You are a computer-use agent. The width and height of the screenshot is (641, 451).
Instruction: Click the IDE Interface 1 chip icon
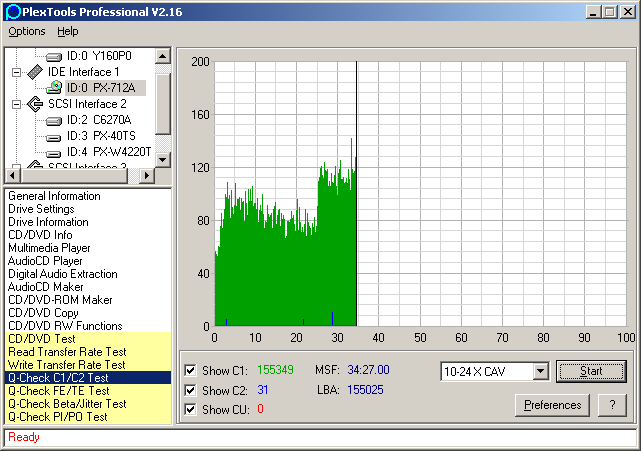tap(35, 72)
